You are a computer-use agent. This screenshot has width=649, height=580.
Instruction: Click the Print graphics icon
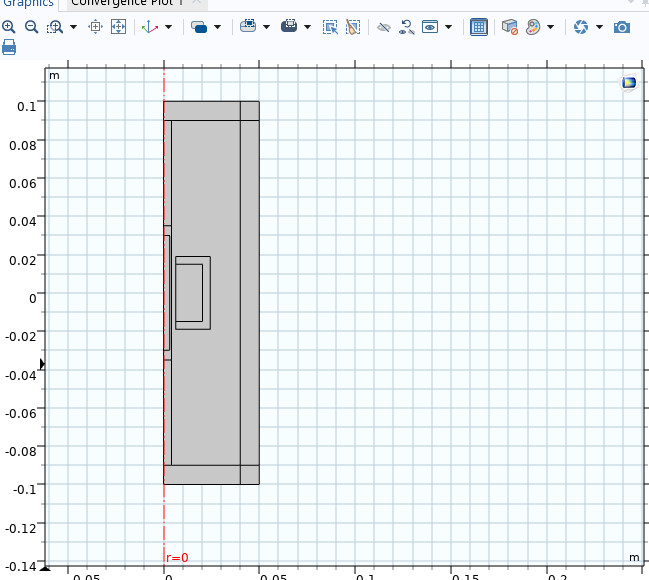(8, 47)
